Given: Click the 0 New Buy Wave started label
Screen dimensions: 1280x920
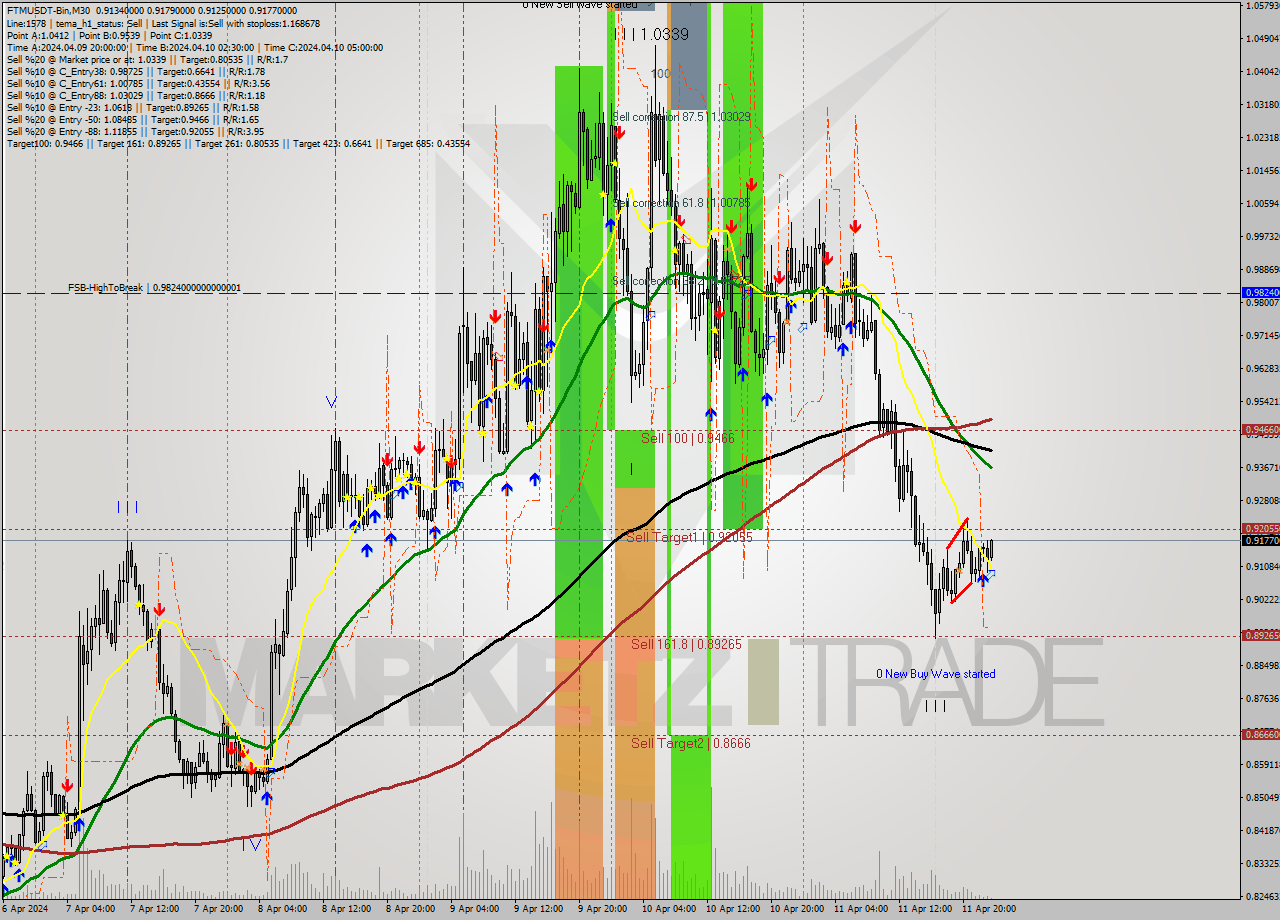Looking at the screenshot, I should point(936,674).
